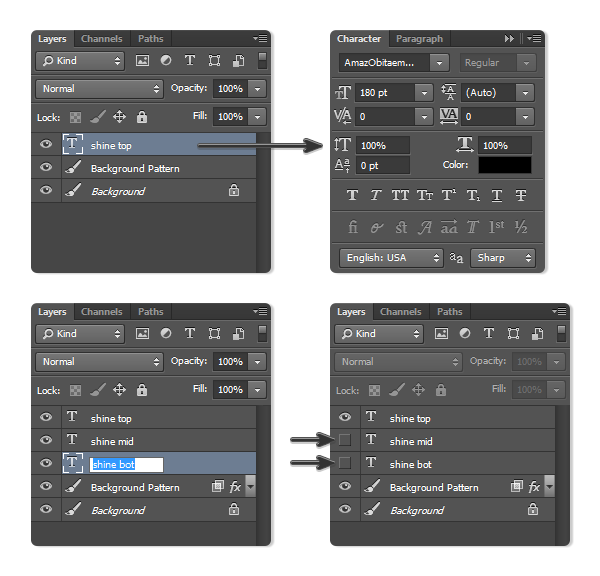
Task: Collapse Character panel with double arrows
Action: point(509,38)
